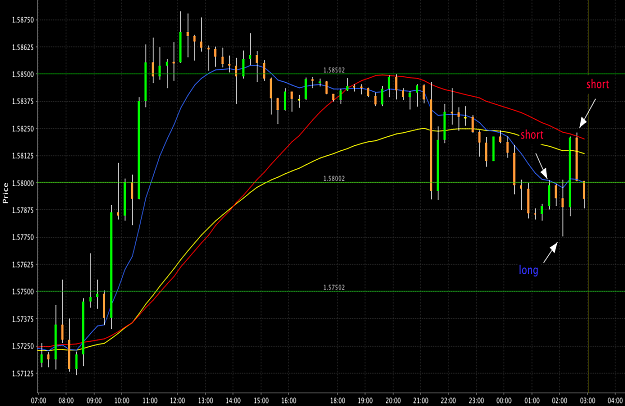Select the 23:00 time axis label

point(476,400)
